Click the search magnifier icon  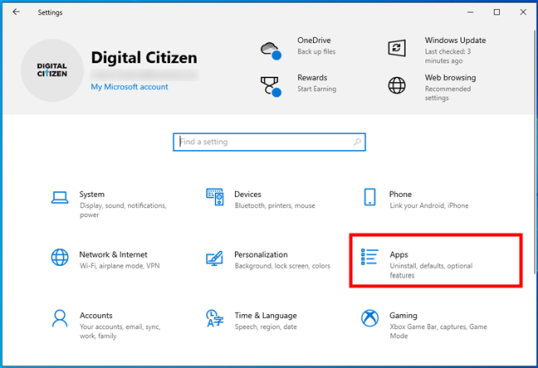pos(357,142)
